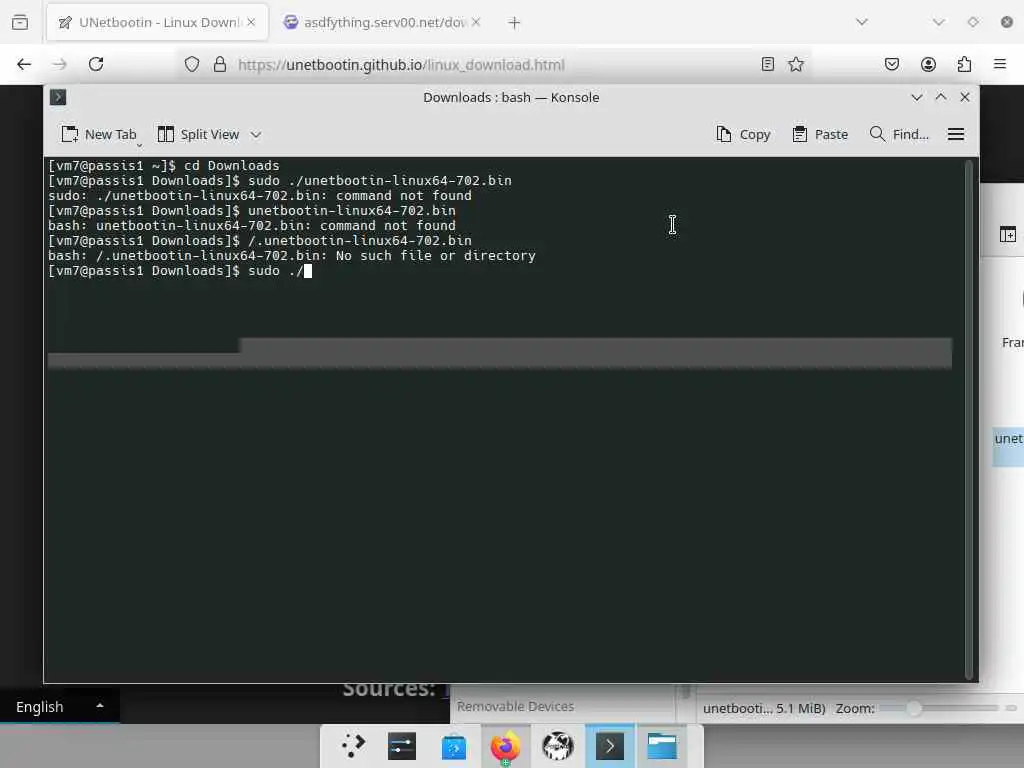
Task: Open a new Firefox tab with plus
Action: point(514,23)
